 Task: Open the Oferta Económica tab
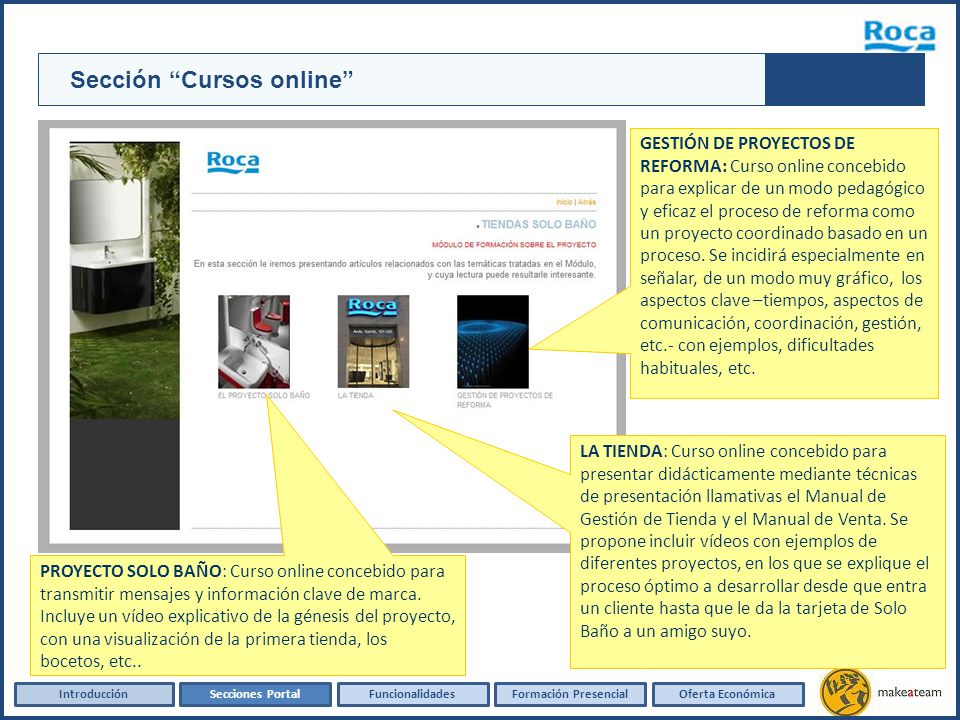point(727,694)
